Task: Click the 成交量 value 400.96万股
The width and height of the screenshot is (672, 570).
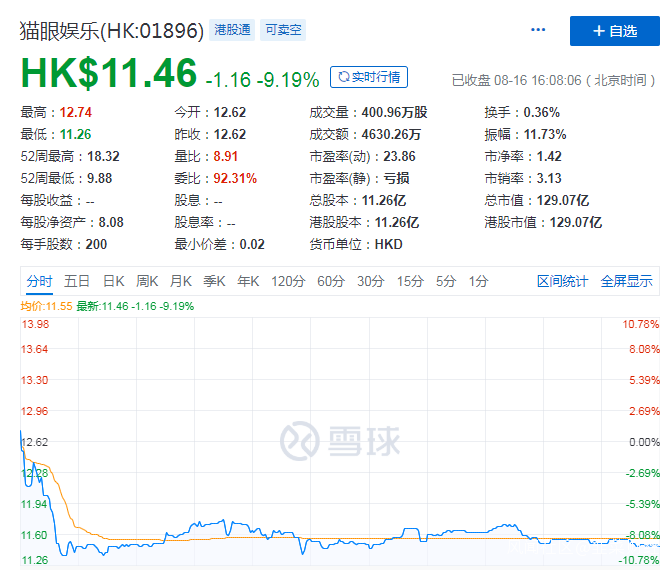Action: [394, 113]
